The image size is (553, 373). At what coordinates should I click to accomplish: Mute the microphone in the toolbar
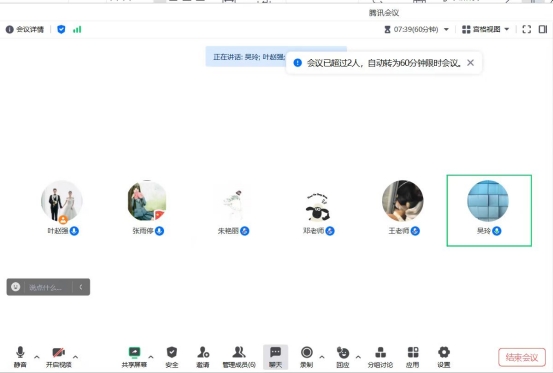(x=20, y=357)
